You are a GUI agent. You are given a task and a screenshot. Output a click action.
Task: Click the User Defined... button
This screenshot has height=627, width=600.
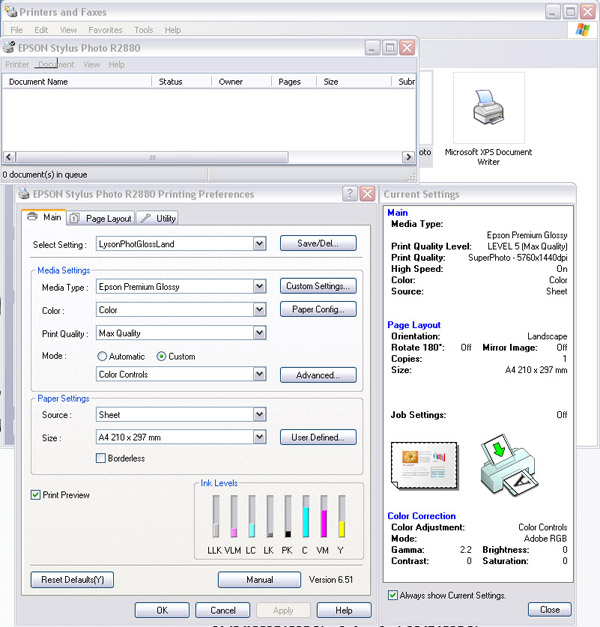[318, 437]
